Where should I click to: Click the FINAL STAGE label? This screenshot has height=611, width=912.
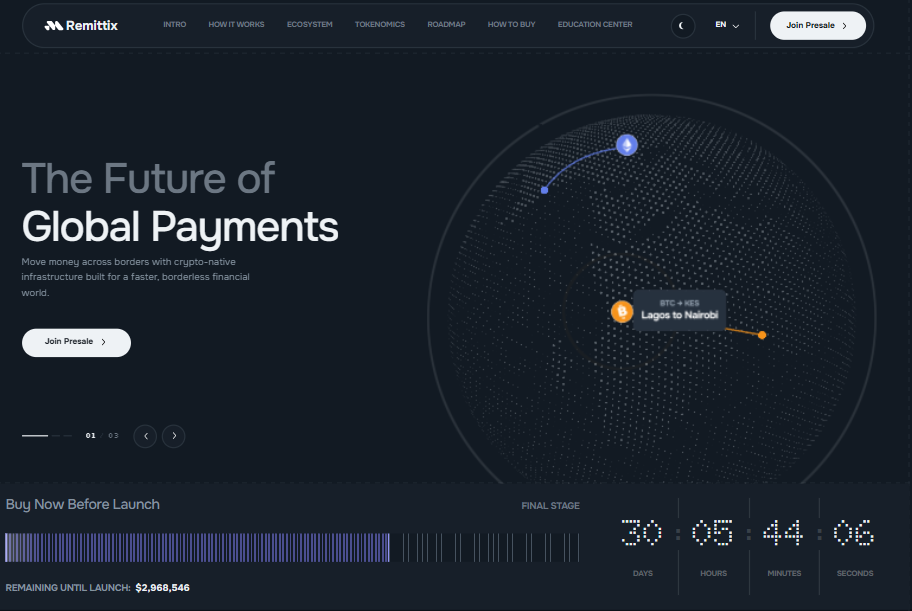[550, 506]
